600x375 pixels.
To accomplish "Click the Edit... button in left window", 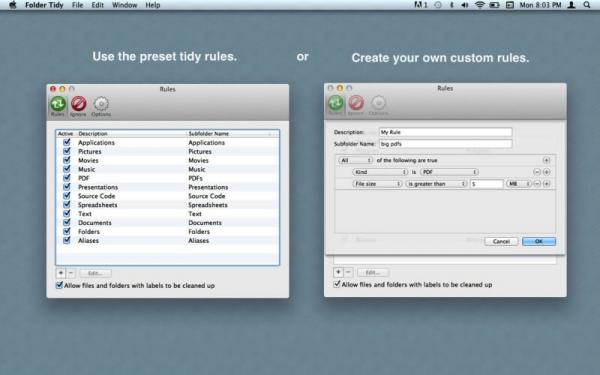I will [95, 273].
